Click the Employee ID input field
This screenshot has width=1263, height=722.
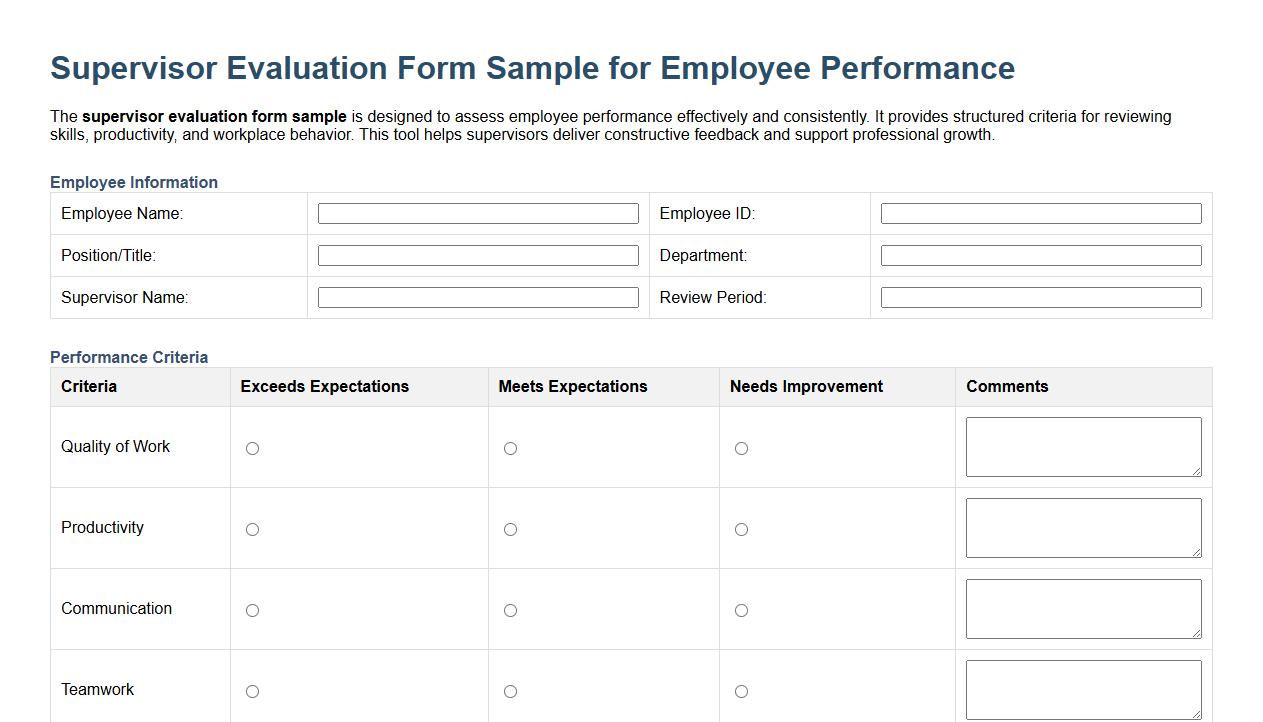(1040, 213)
